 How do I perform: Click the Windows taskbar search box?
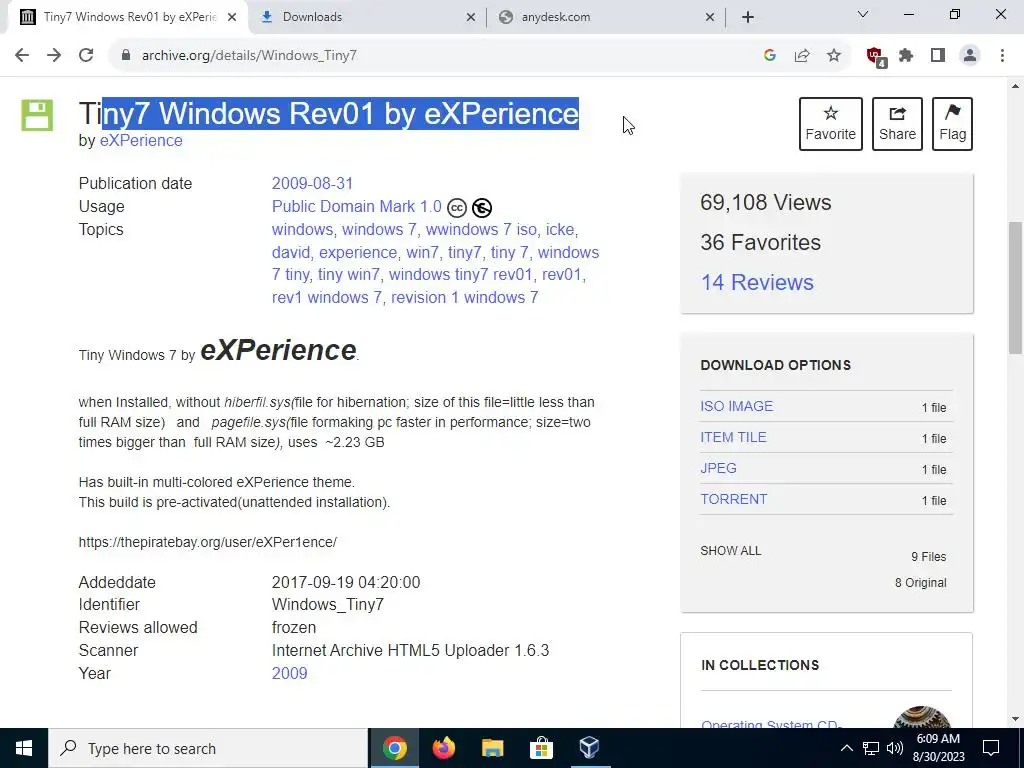[x=208, y=748]
